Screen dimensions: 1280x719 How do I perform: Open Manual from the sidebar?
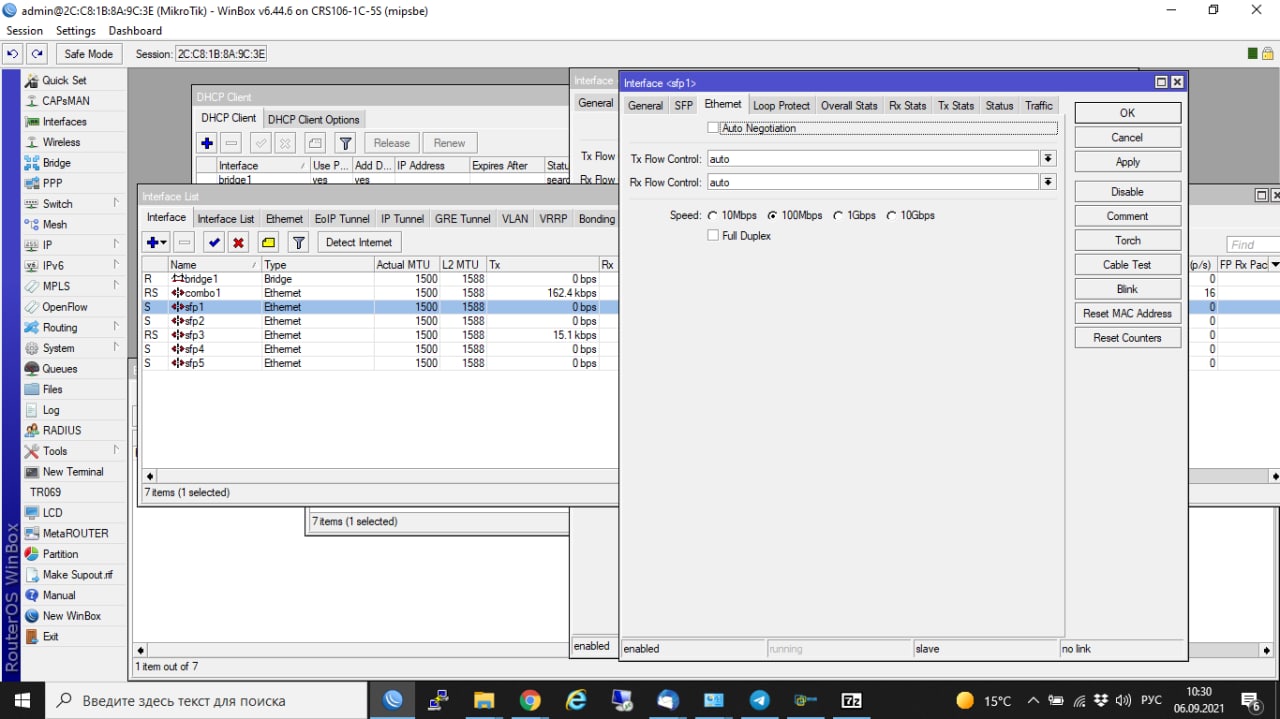(x=58, y=595)
